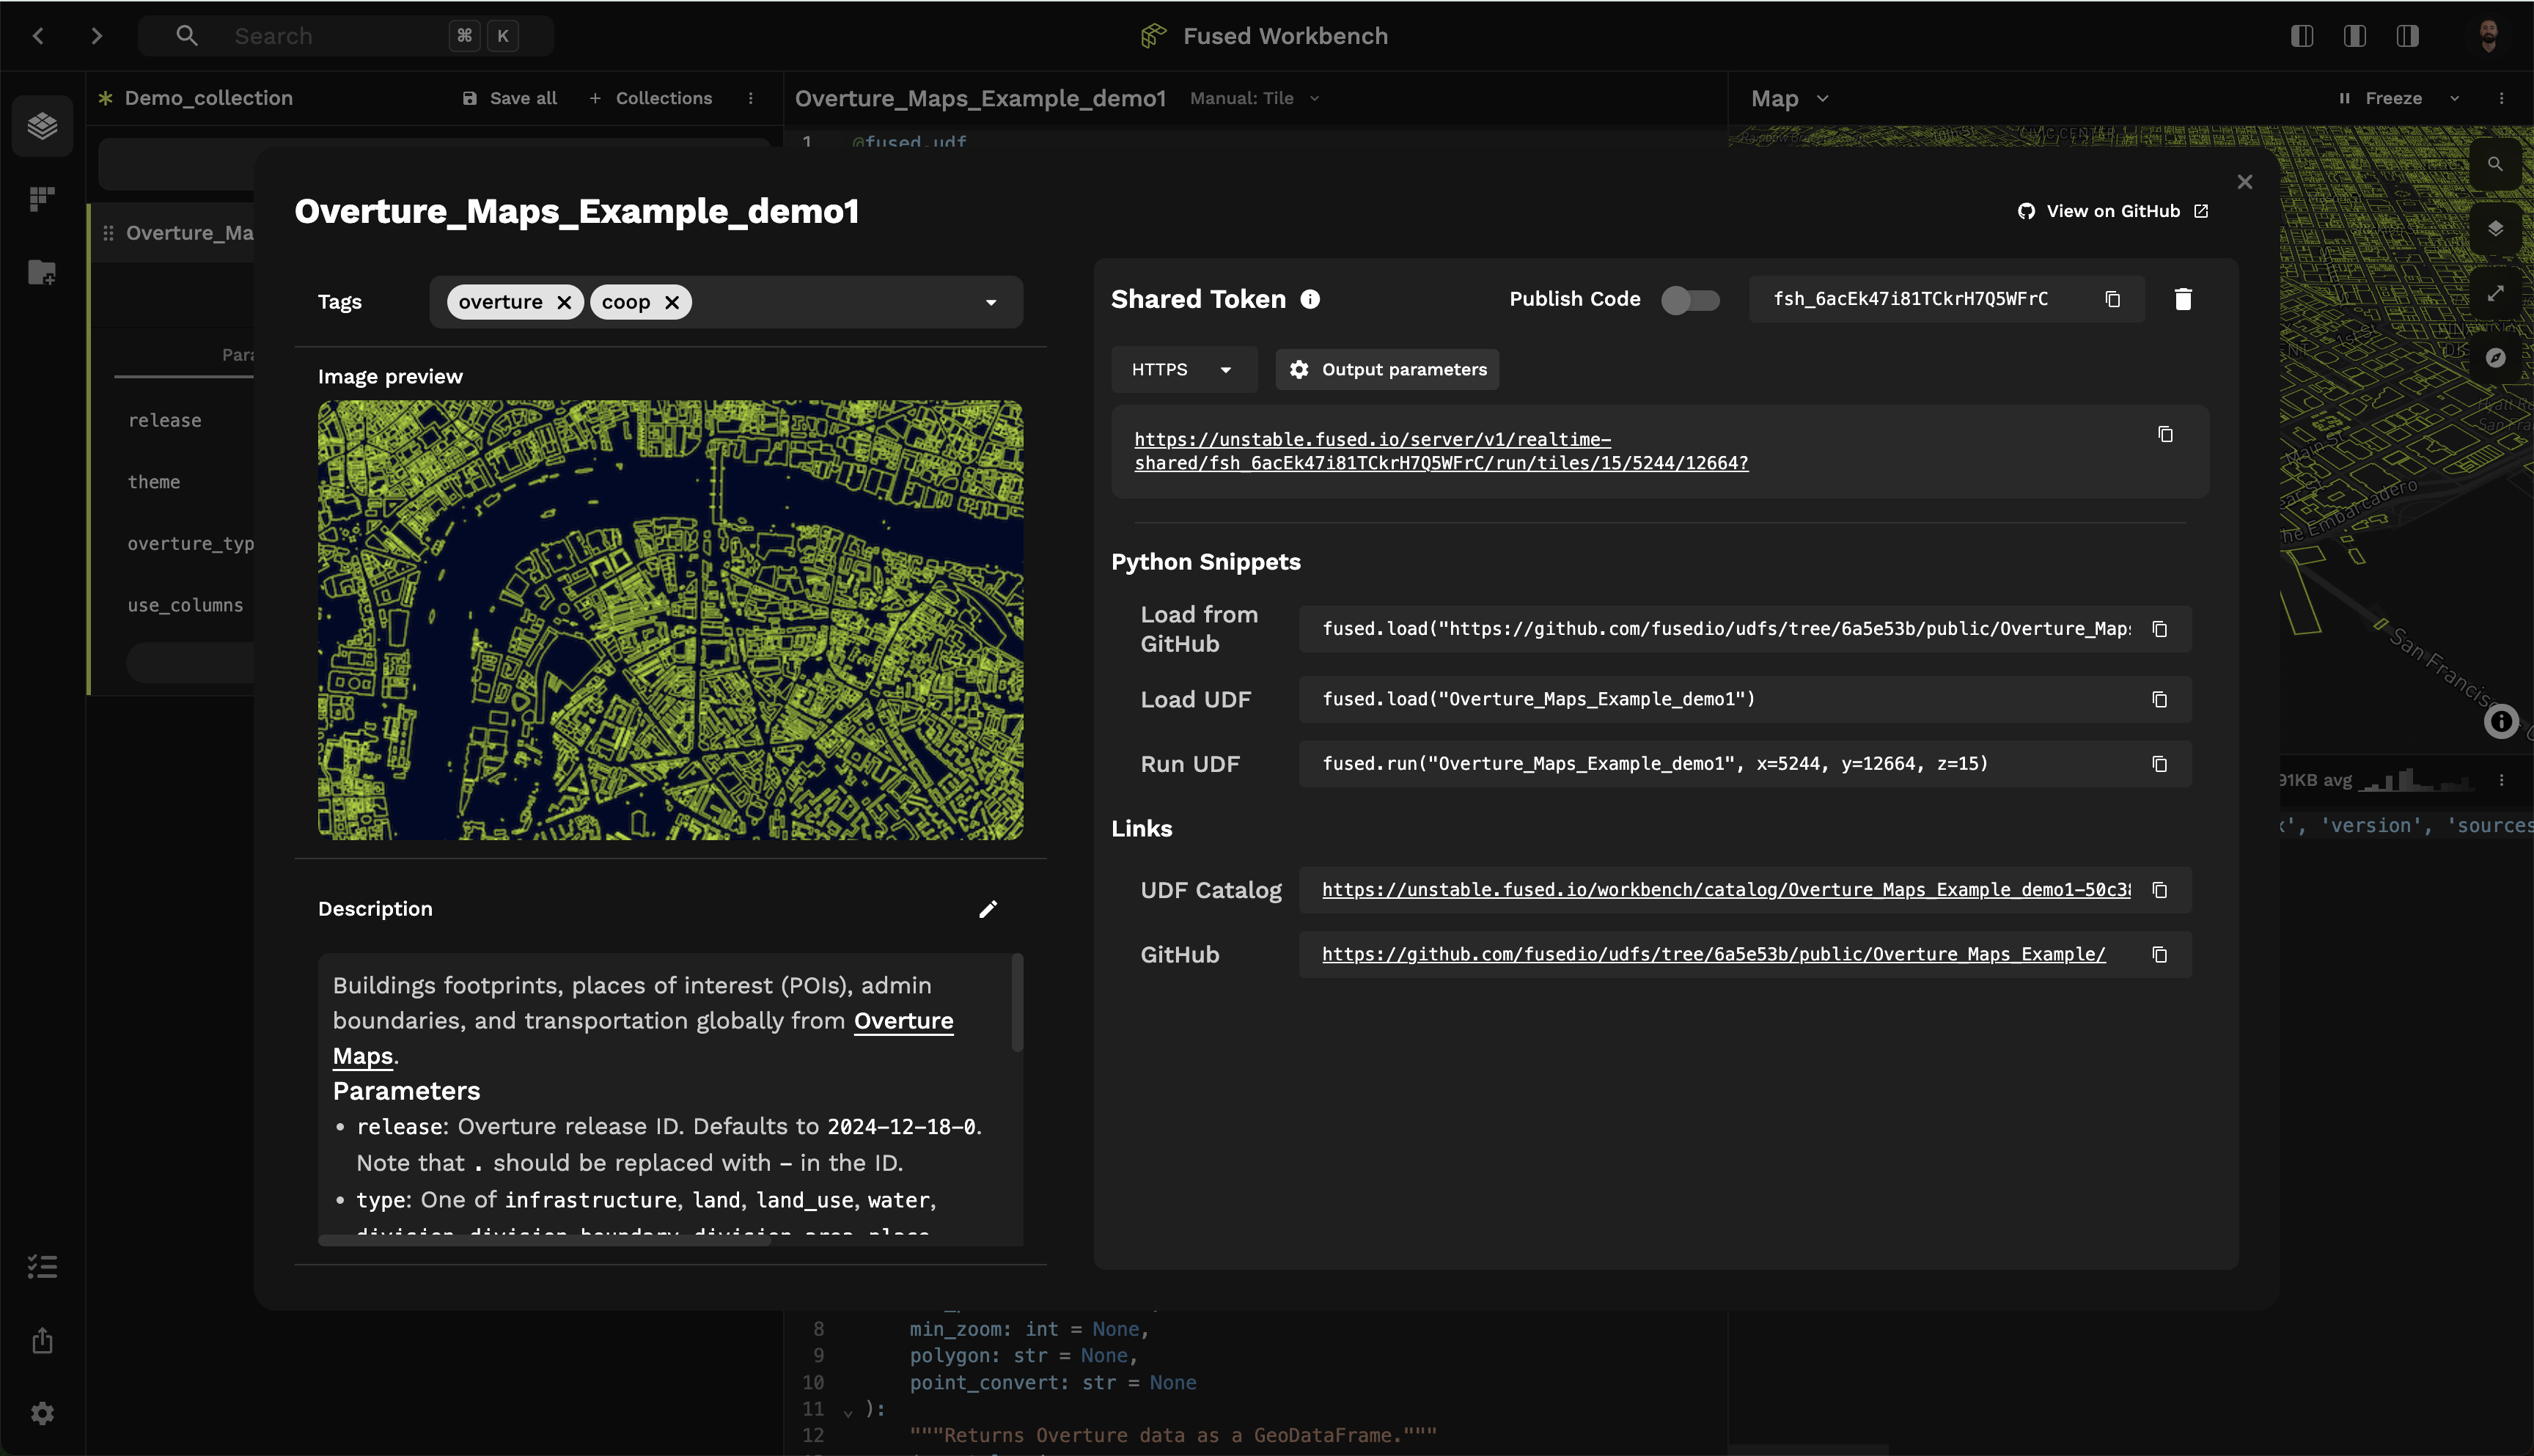Open the realtime-shared tile URL link

[x=1441, y=451]
